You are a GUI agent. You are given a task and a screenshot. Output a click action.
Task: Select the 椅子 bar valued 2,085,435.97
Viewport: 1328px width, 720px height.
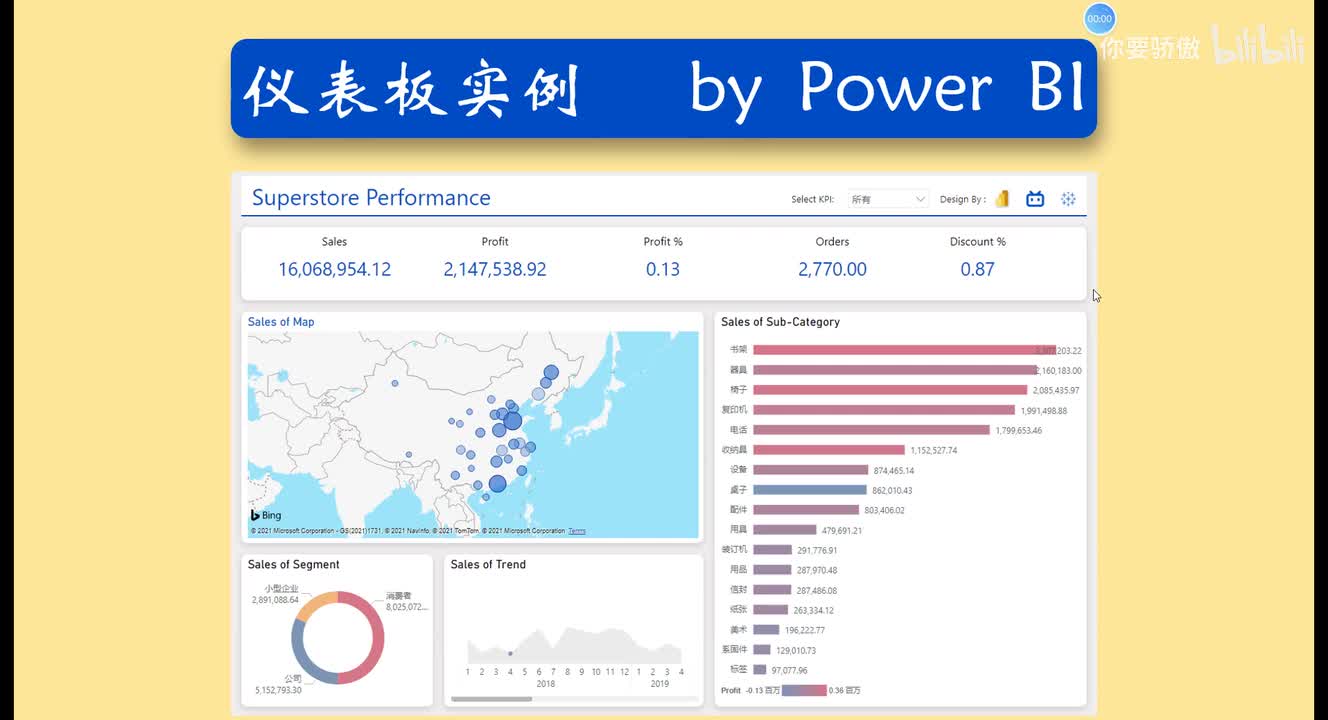tap(890, 390)
